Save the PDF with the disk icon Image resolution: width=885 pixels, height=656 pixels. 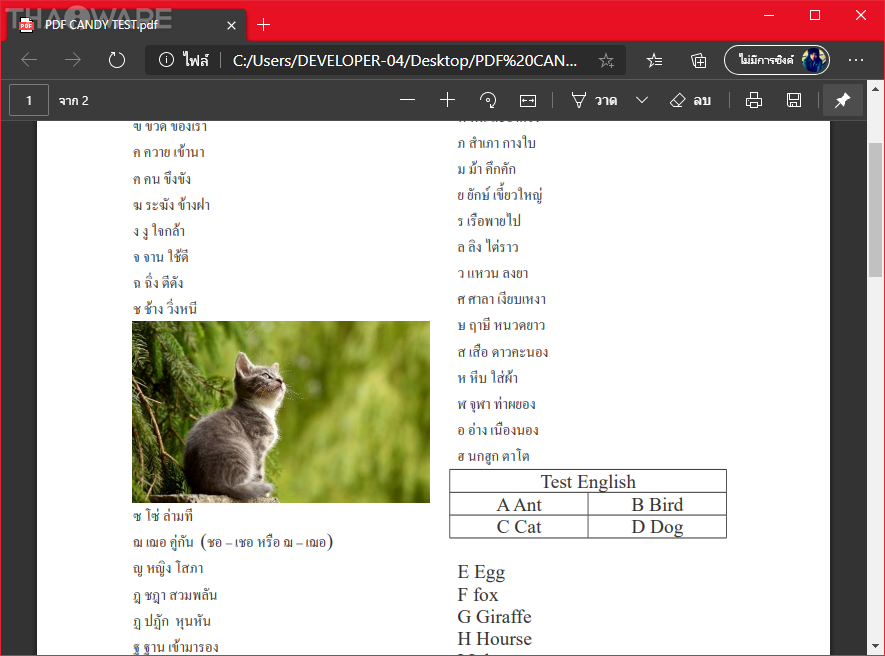pyautogui.click(x=794, y=100)
